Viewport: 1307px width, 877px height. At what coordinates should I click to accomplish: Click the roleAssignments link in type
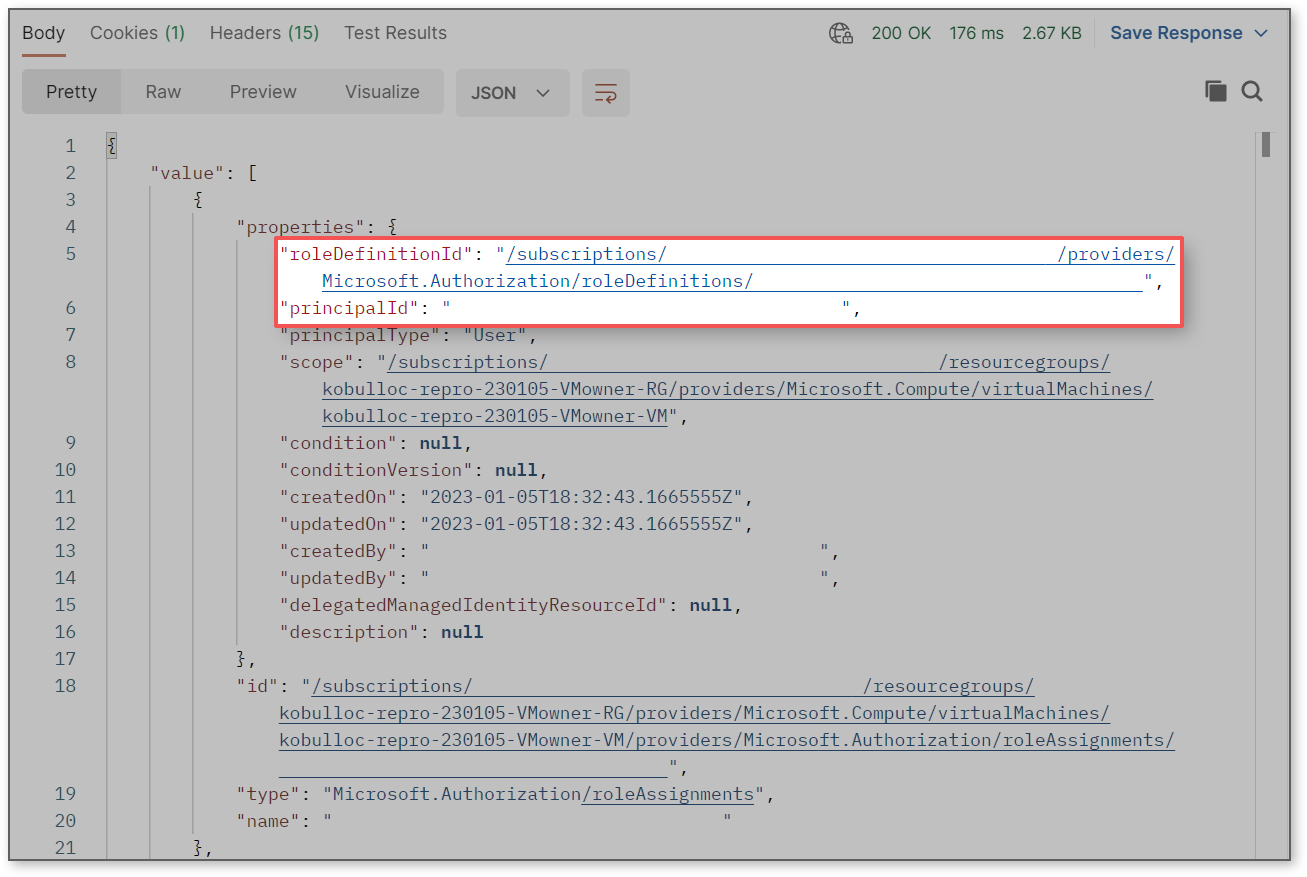668,794
